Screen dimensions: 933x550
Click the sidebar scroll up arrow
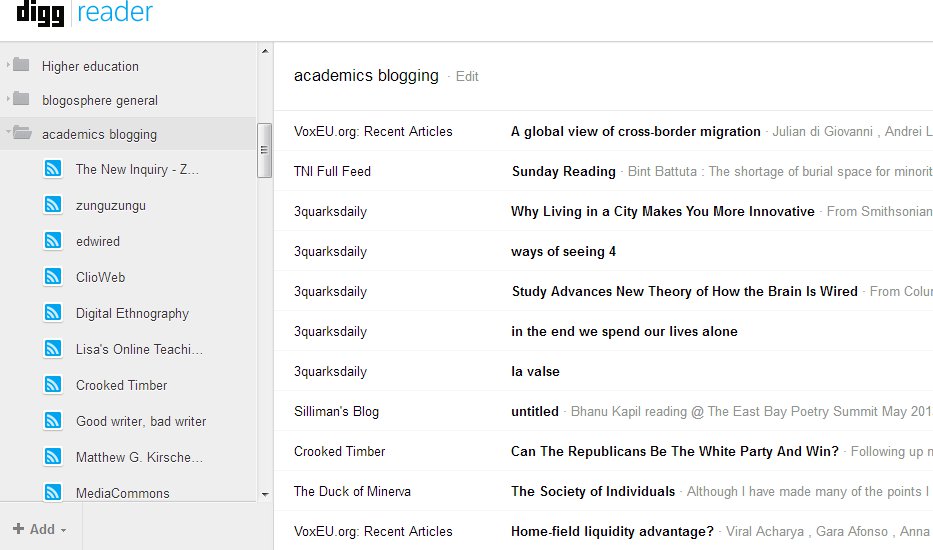pos(265,51)
